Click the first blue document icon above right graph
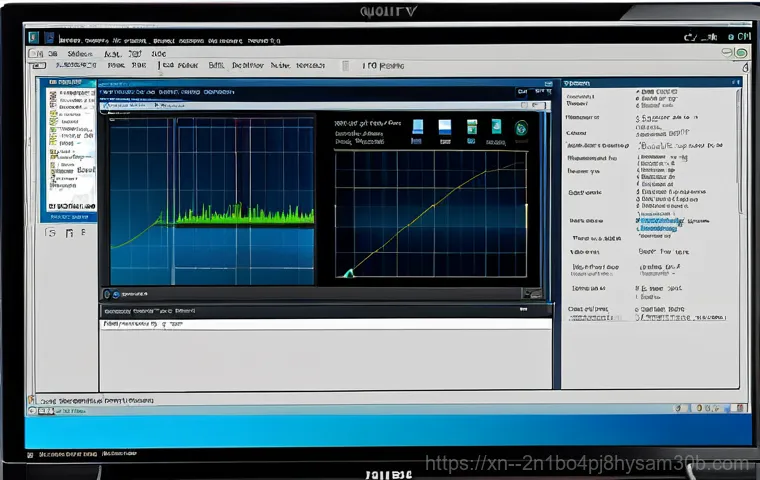 pyautogui.click(x=418, y=127)
